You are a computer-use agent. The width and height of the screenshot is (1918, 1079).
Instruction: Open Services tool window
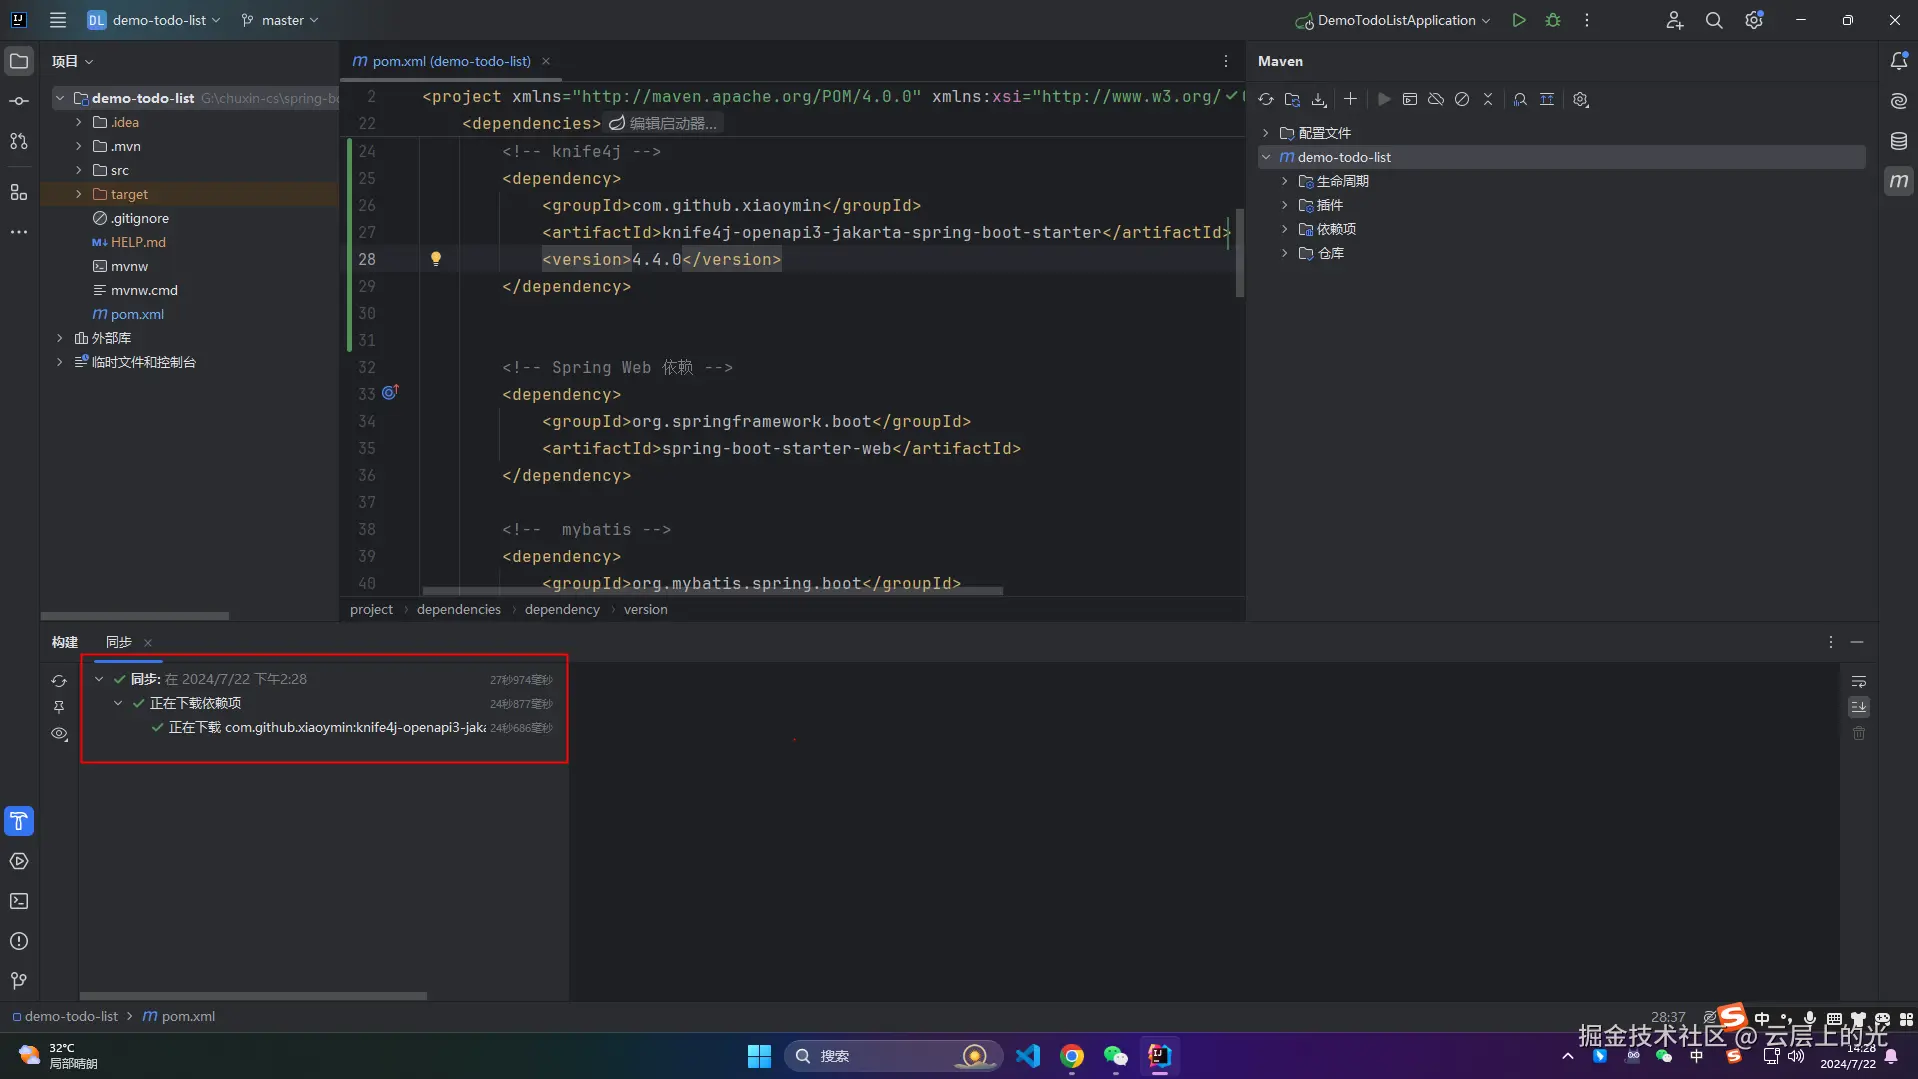[x=19, y=861]
